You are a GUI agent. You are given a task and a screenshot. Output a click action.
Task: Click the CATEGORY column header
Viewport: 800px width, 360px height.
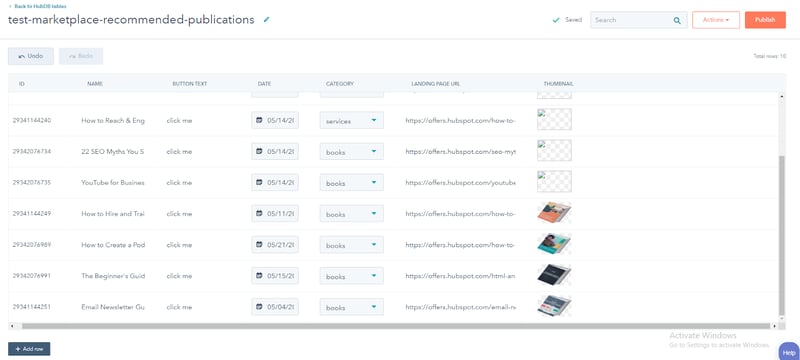point(340,84)
